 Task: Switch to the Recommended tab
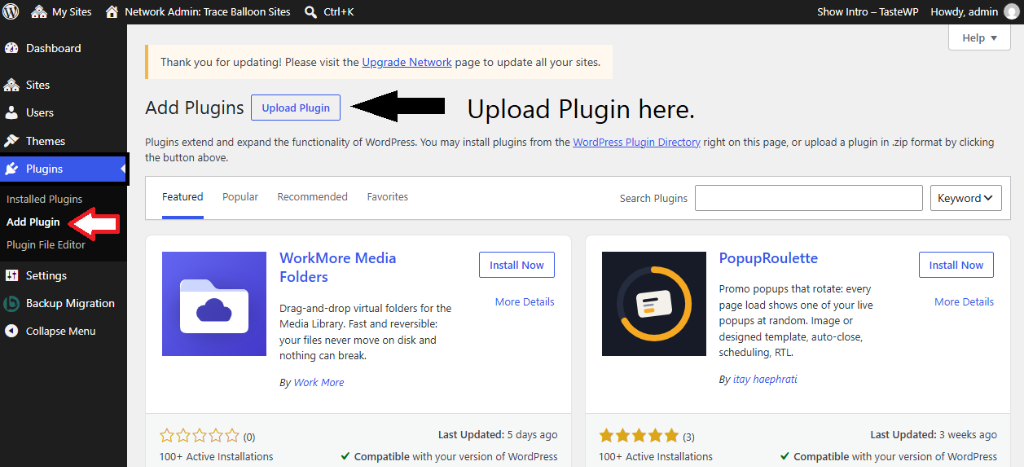tap(312, 197)
